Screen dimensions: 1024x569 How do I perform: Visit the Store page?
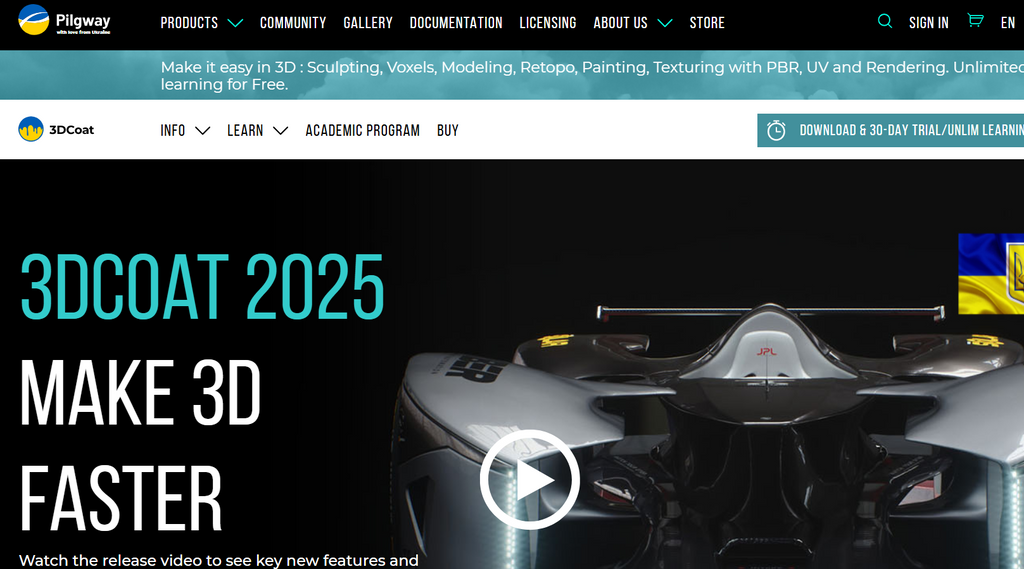707,22
